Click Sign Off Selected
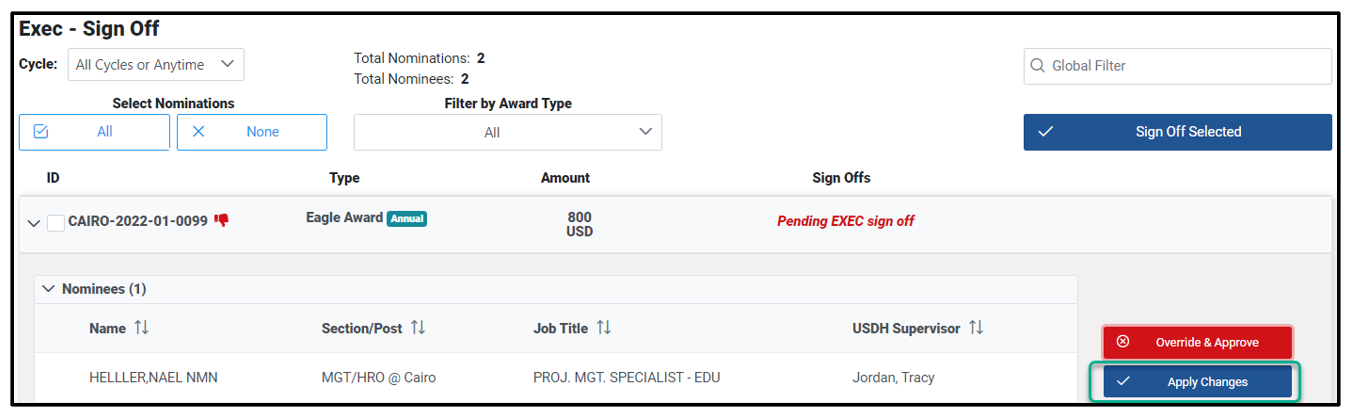Screen dimensions: 1347x419 [1177, 132]
